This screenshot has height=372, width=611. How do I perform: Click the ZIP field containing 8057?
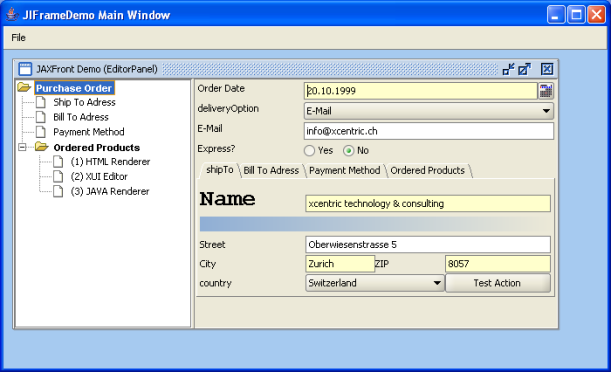(x=498, y=264)
